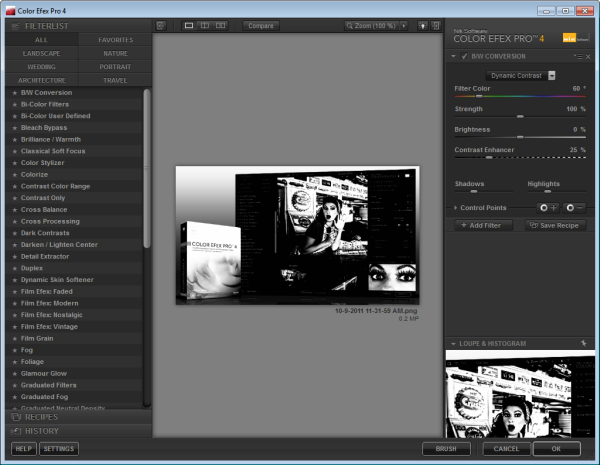Select single image view mode
Viewport: 600px width, 465px height.
pyautogui.click(x=189, y=26)
